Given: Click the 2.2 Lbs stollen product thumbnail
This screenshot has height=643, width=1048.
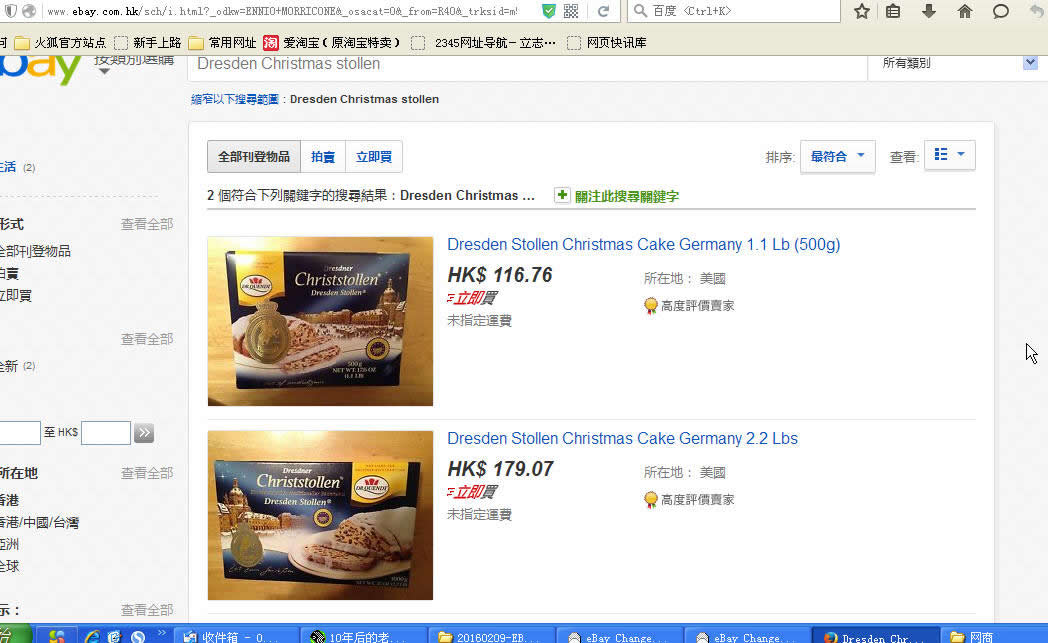Looking at the screenshot, I should 320,515.
